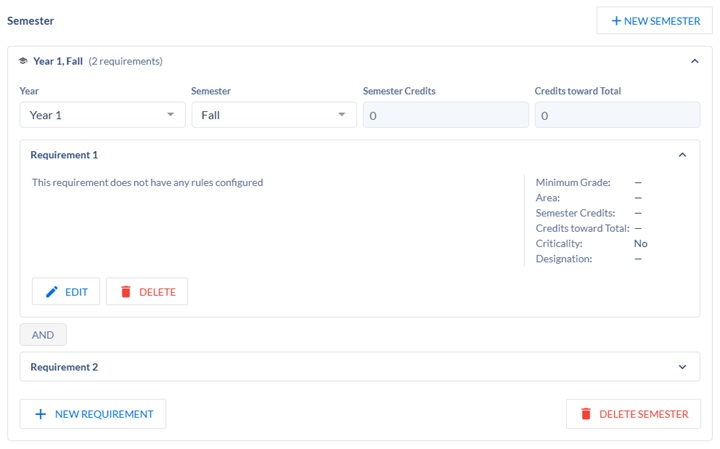Viewport: 720px width, 449px height.
Task: Expand the Requirement 2 section
Action: [682, 367]
